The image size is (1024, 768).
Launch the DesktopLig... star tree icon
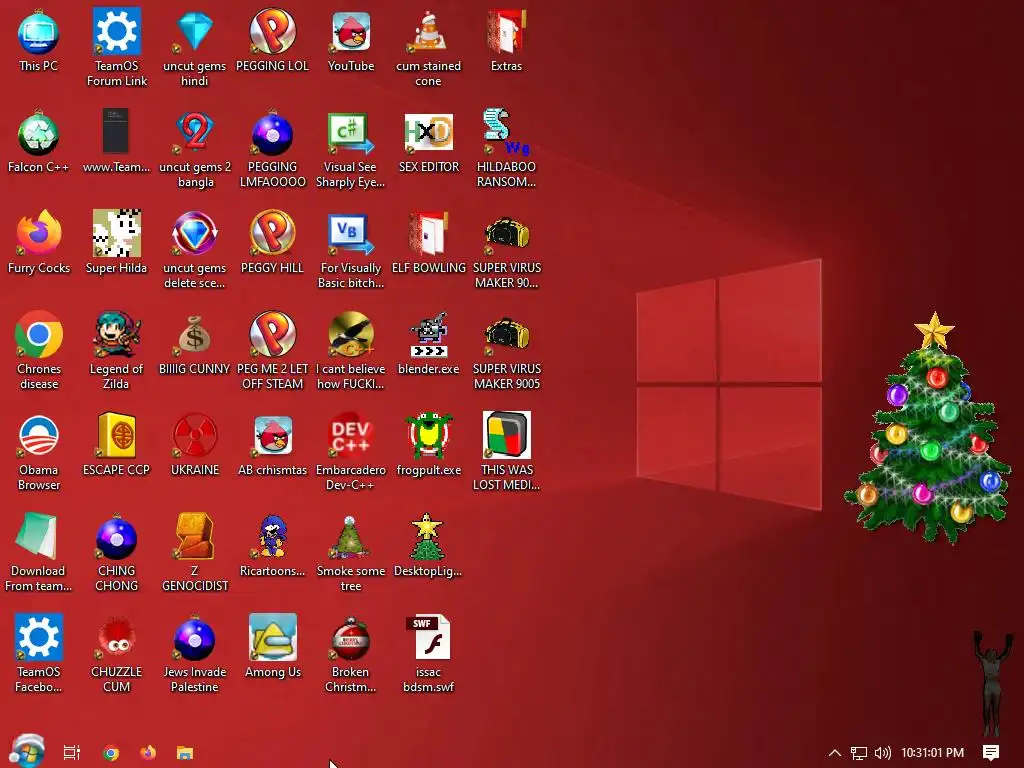point(428,545)
